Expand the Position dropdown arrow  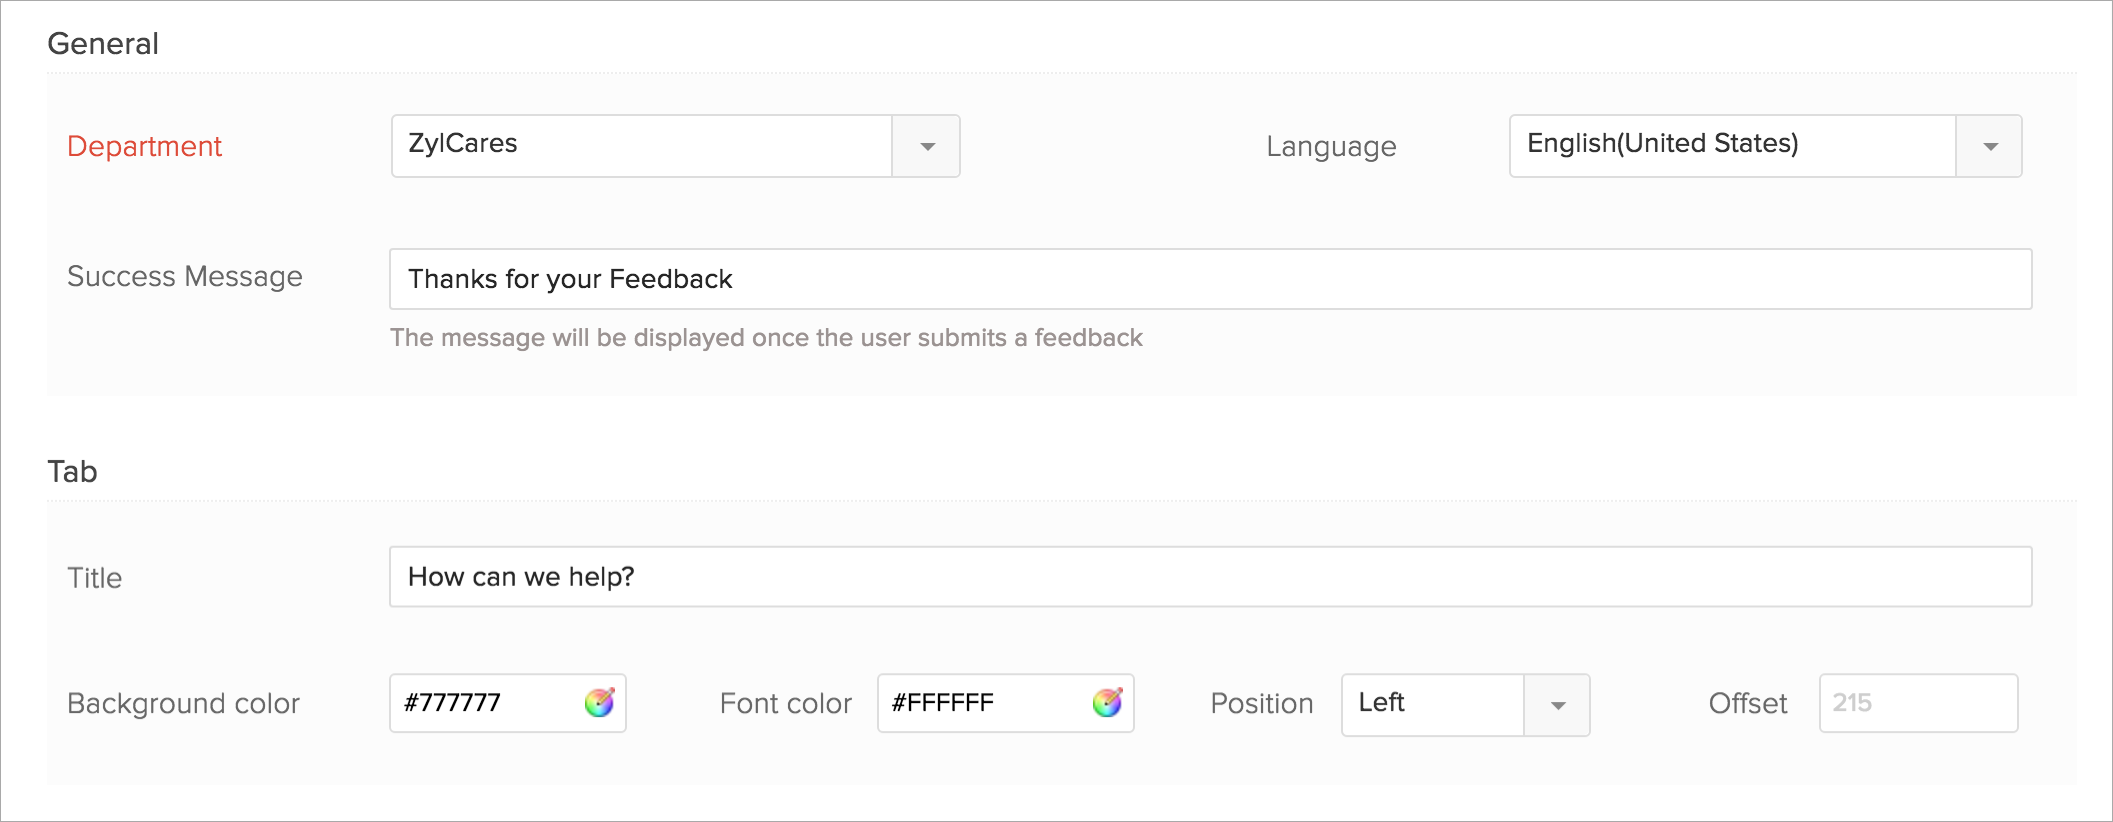click(1557, 705)
